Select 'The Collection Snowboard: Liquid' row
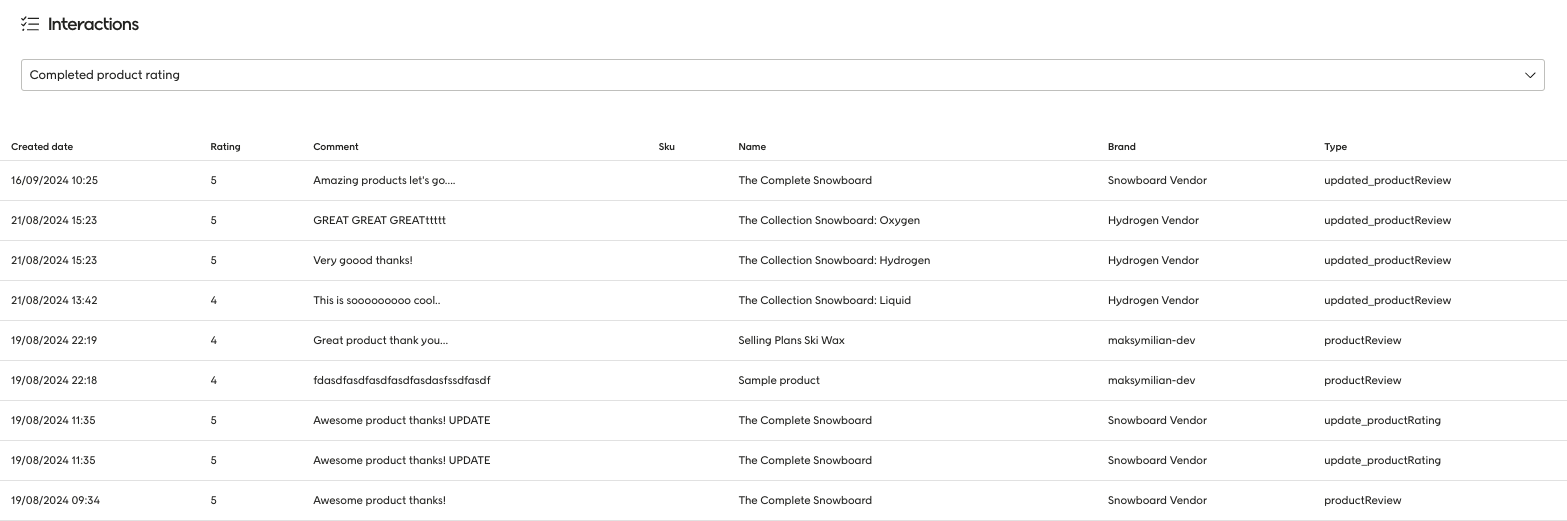 [x=783, y=301]
